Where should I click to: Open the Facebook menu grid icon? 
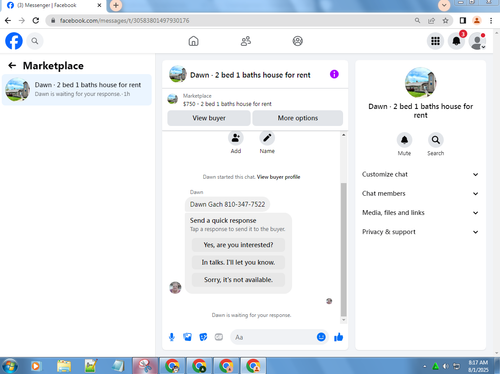435,41
